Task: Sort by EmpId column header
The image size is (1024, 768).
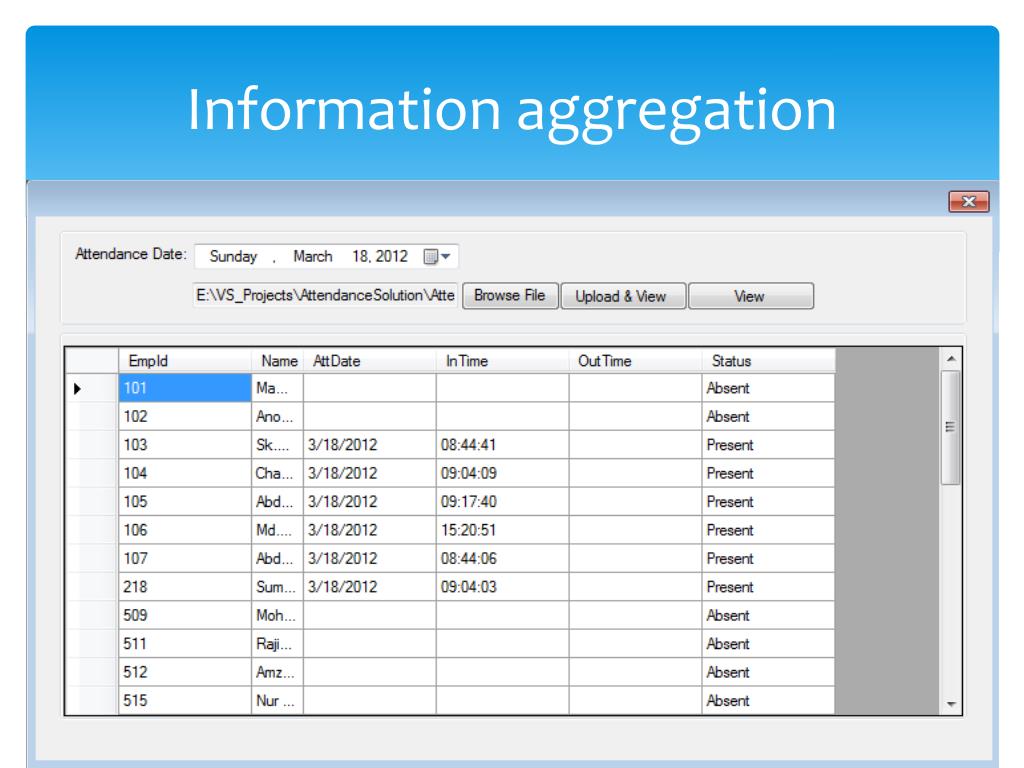Action: pyautogui.click(x=185, y=361)
